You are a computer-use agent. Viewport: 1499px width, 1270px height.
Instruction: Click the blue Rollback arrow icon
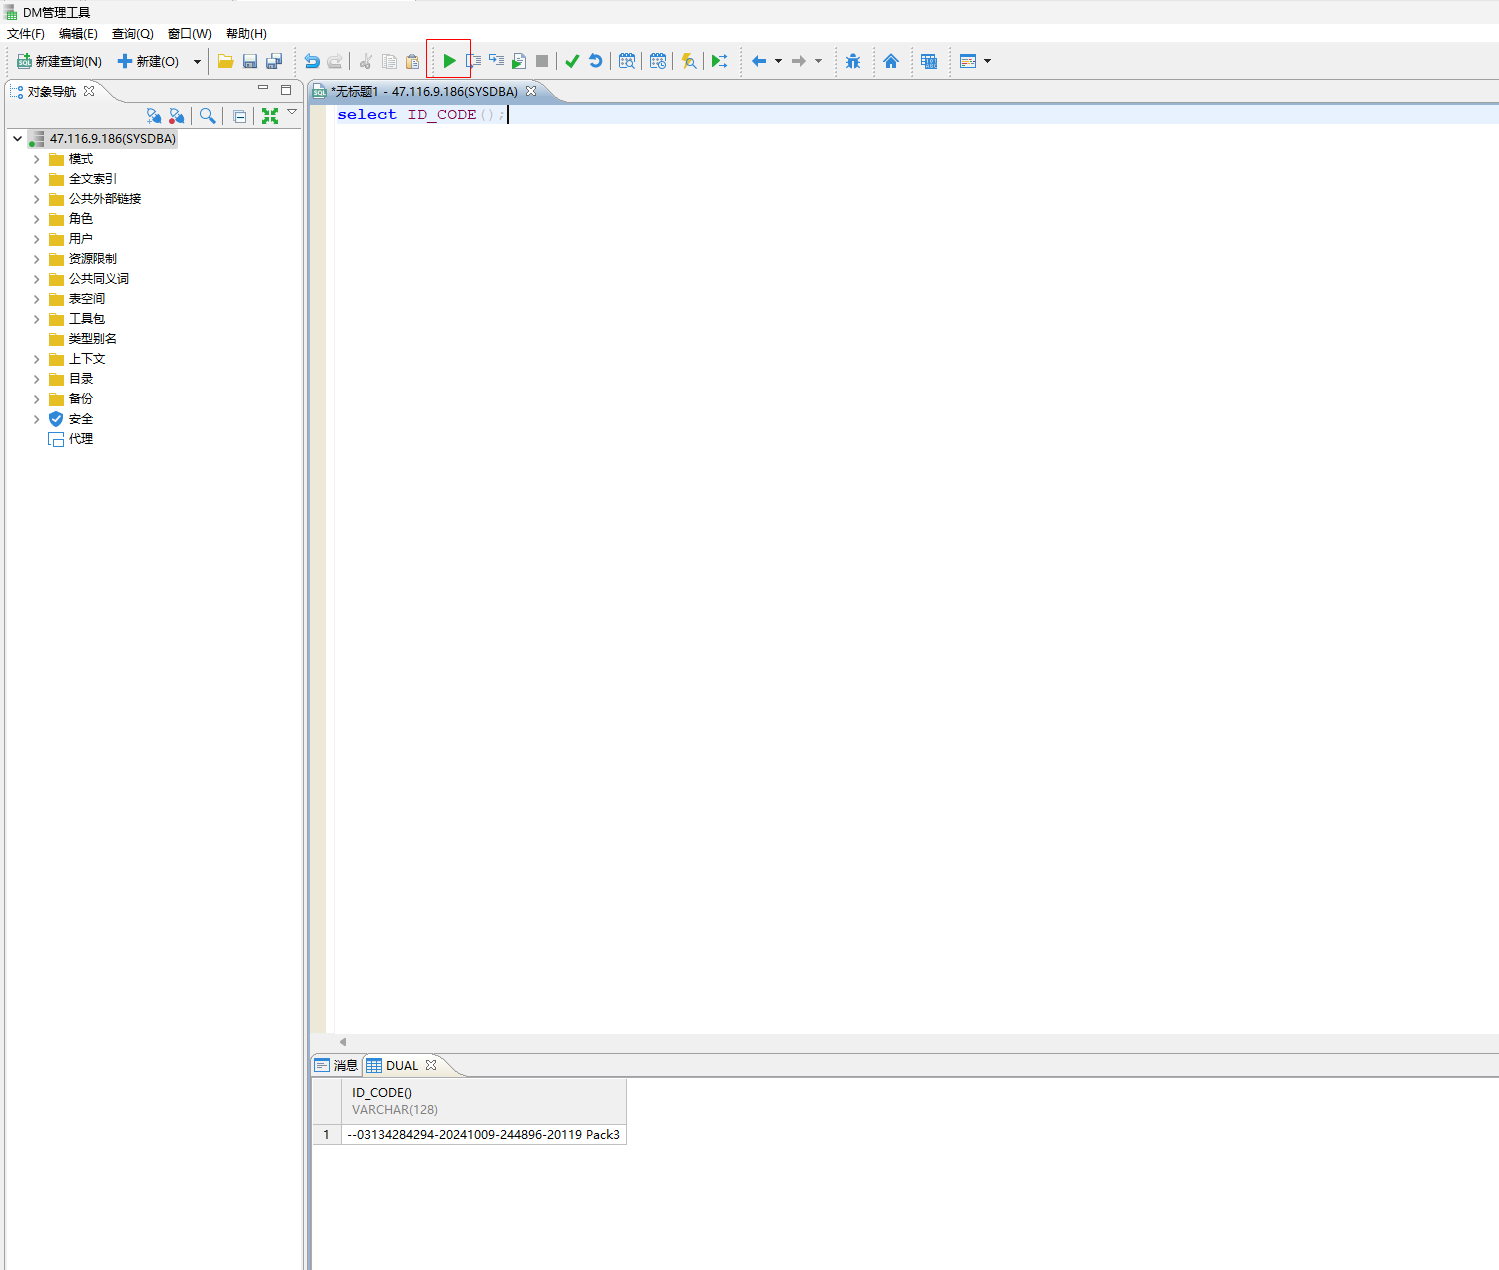click(596, 61)
